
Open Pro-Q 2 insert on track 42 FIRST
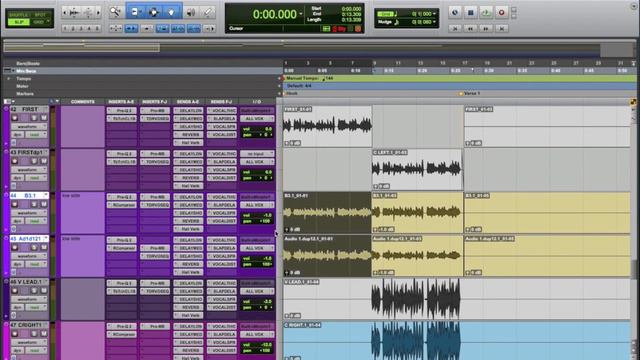pyautogui.click(x=122, y=111)
